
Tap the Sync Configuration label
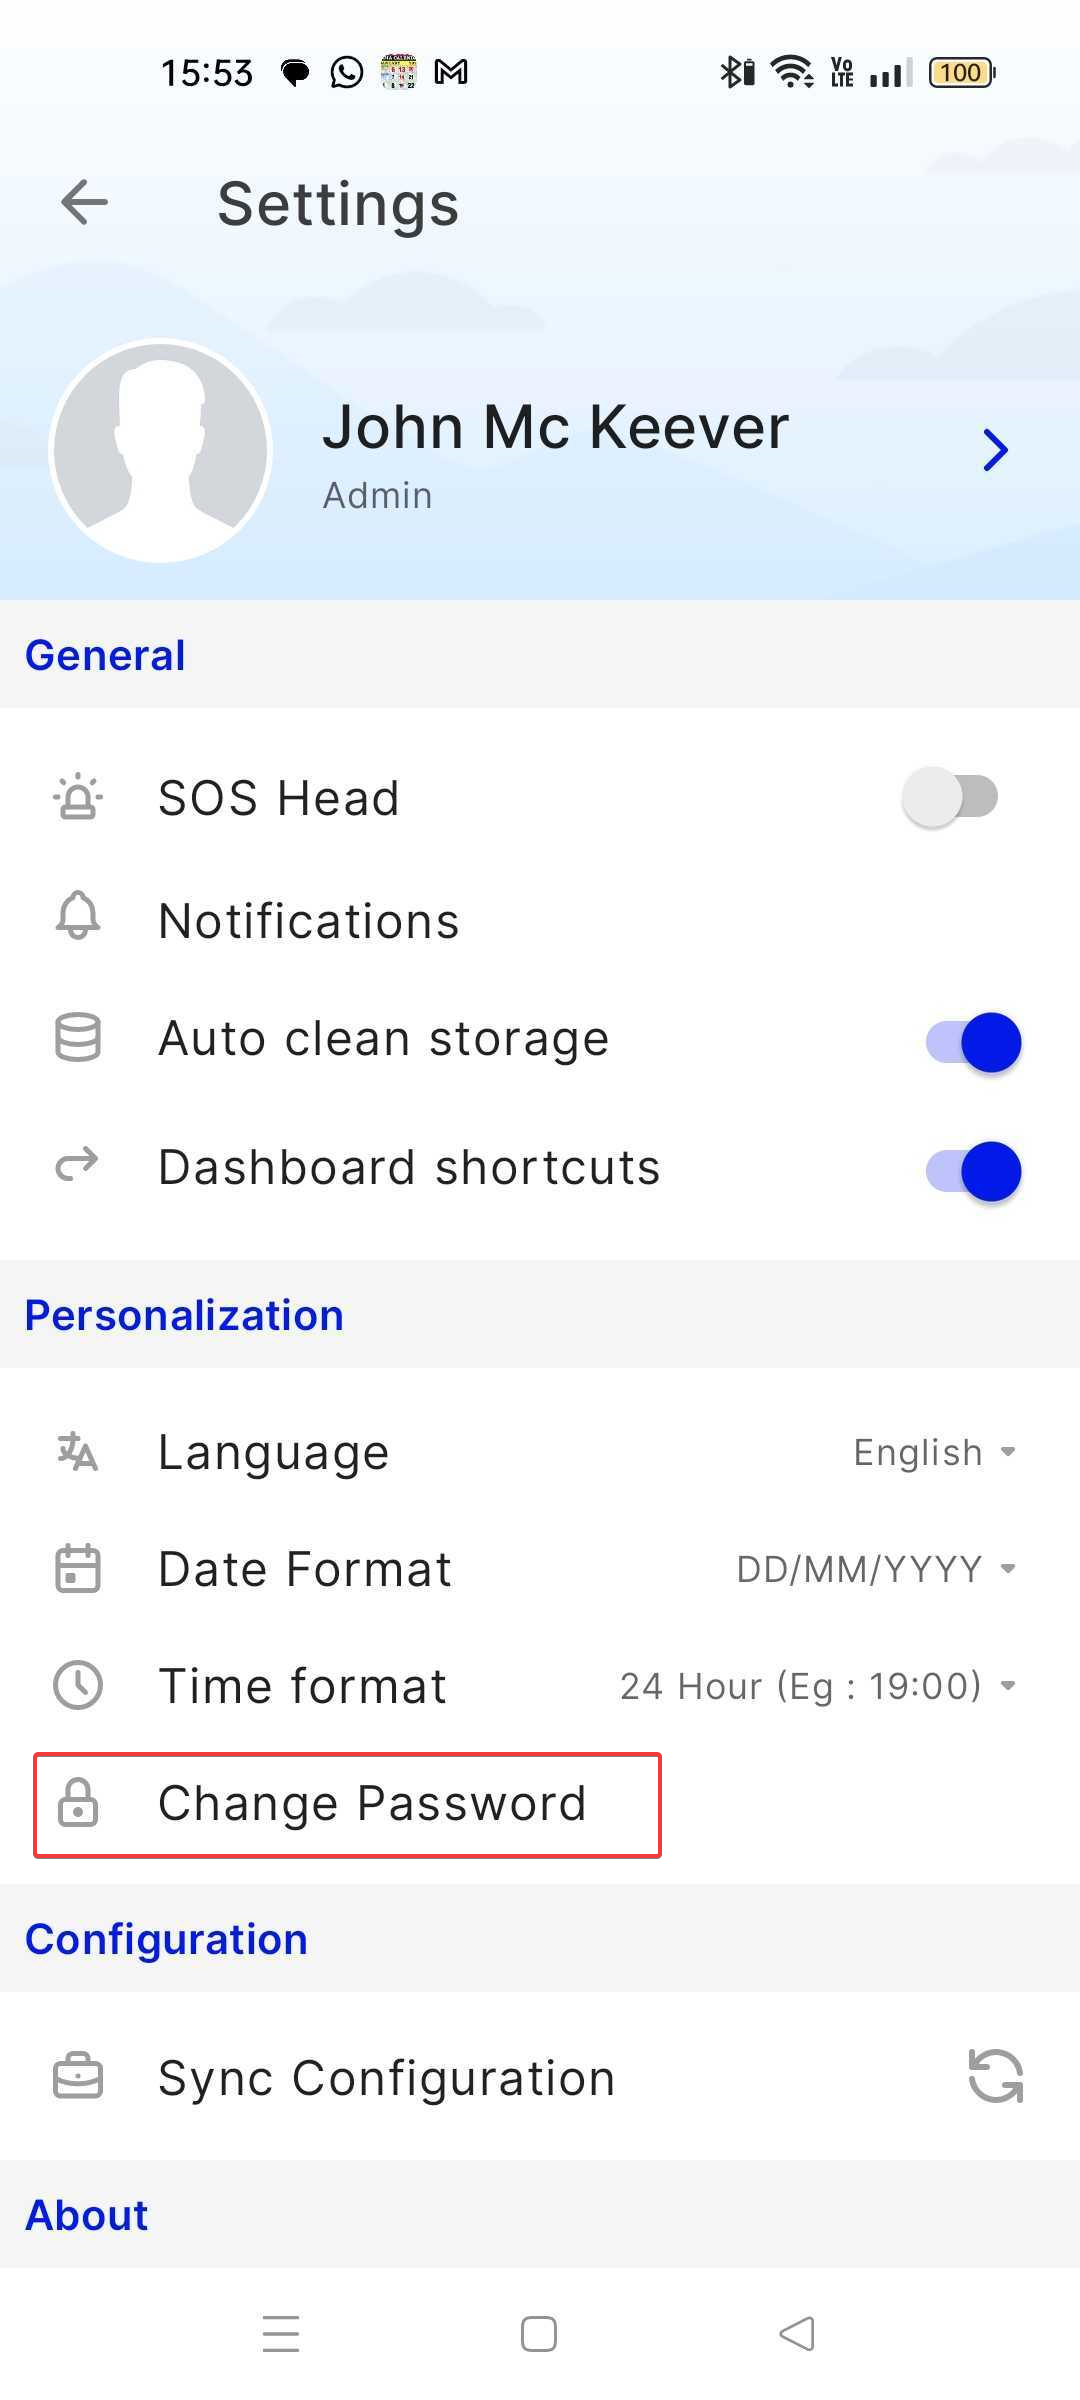click(x=386, y=2078)
